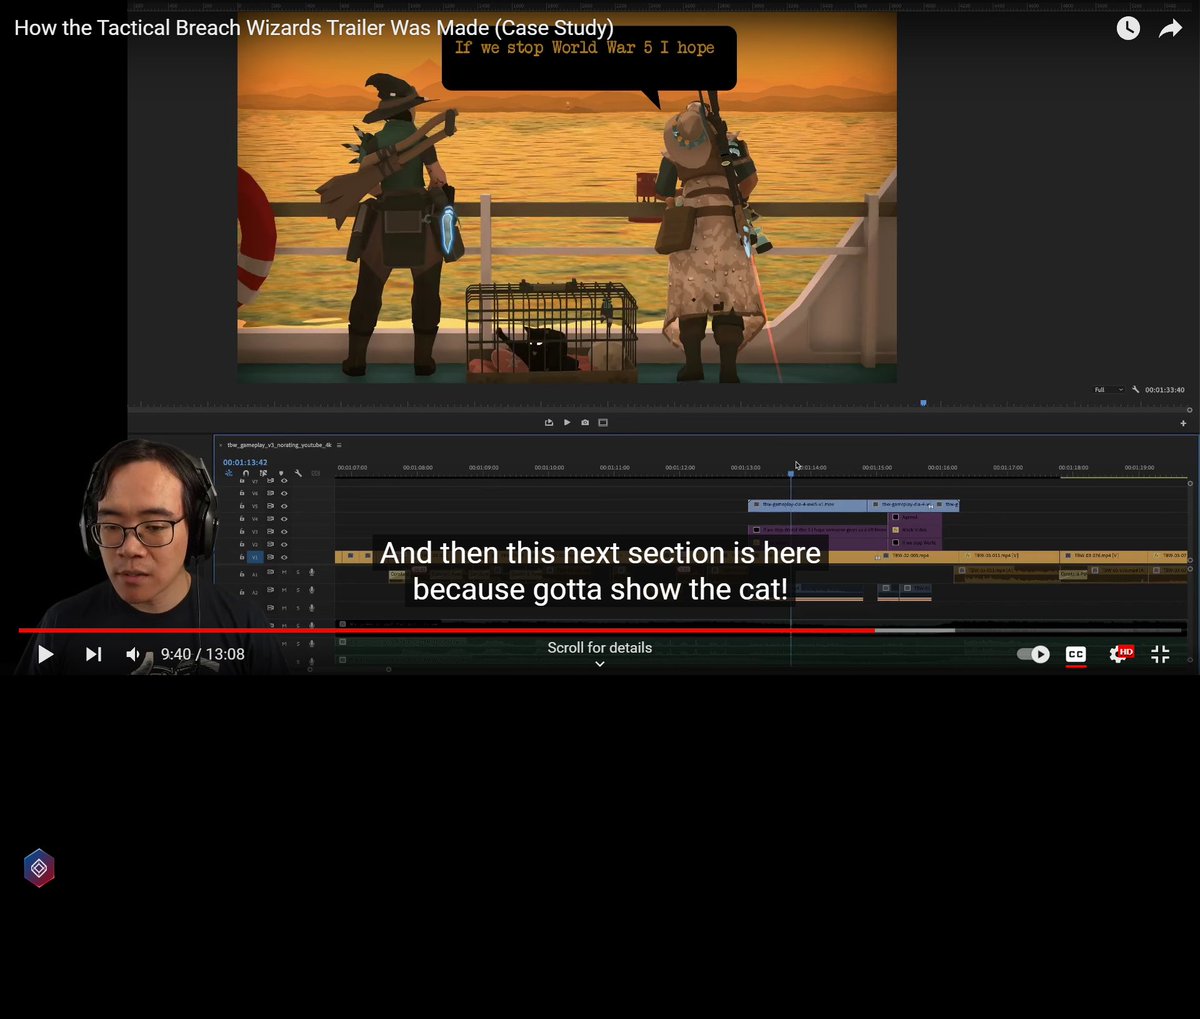Click the wrench icon beside 'Full' dropdown
1200x1019 pixels.
click(1136, 389)
